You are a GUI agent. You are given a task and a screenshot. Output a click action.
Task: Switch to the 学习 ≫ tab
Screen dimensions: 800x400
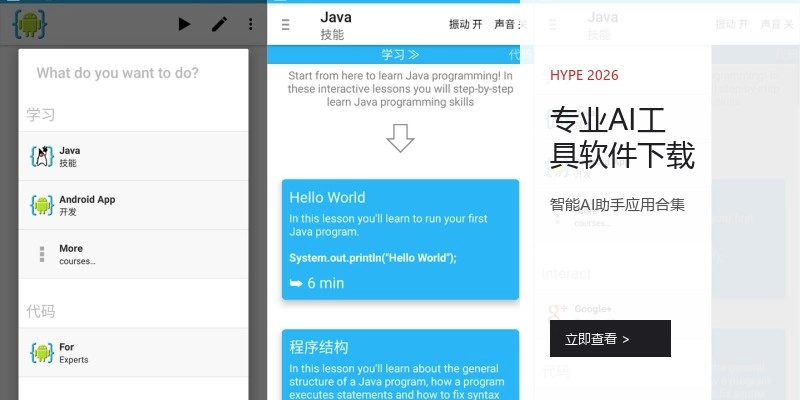point(400,55)
